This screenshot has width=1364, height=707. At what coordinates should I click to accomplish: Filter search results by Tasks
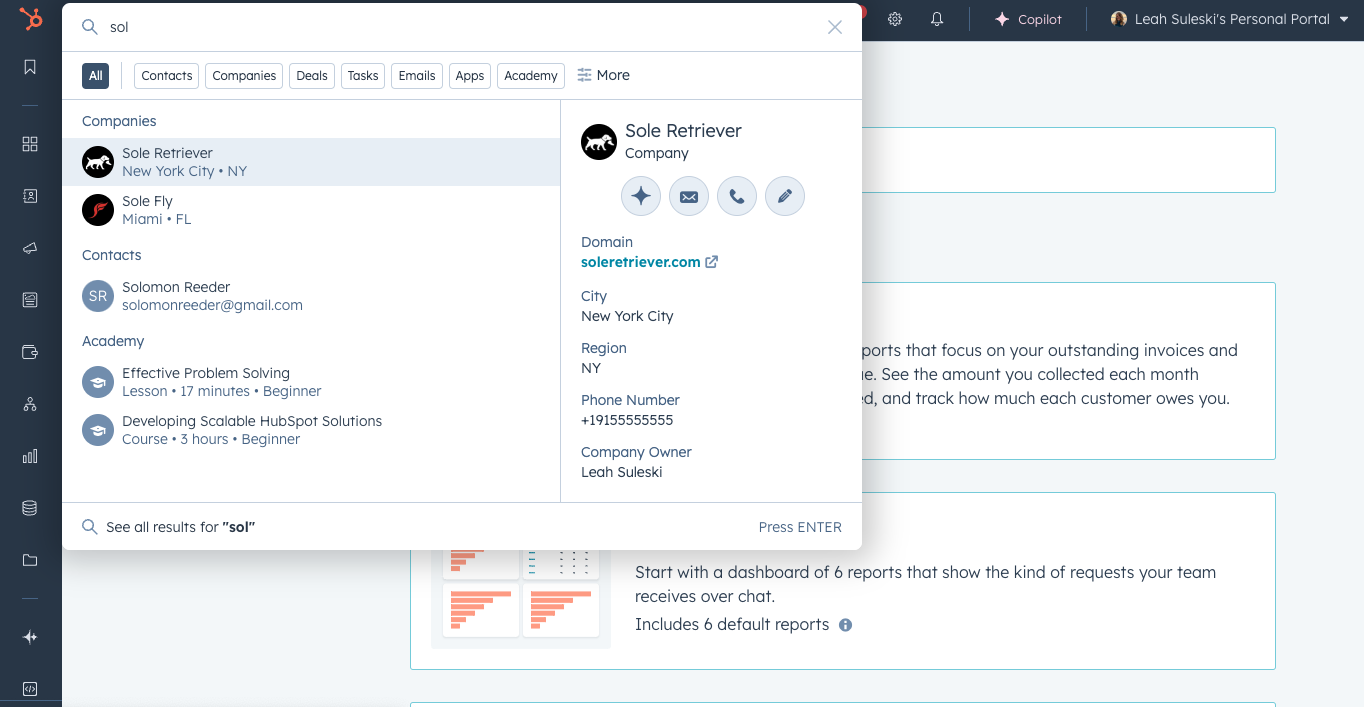[363, 76]
